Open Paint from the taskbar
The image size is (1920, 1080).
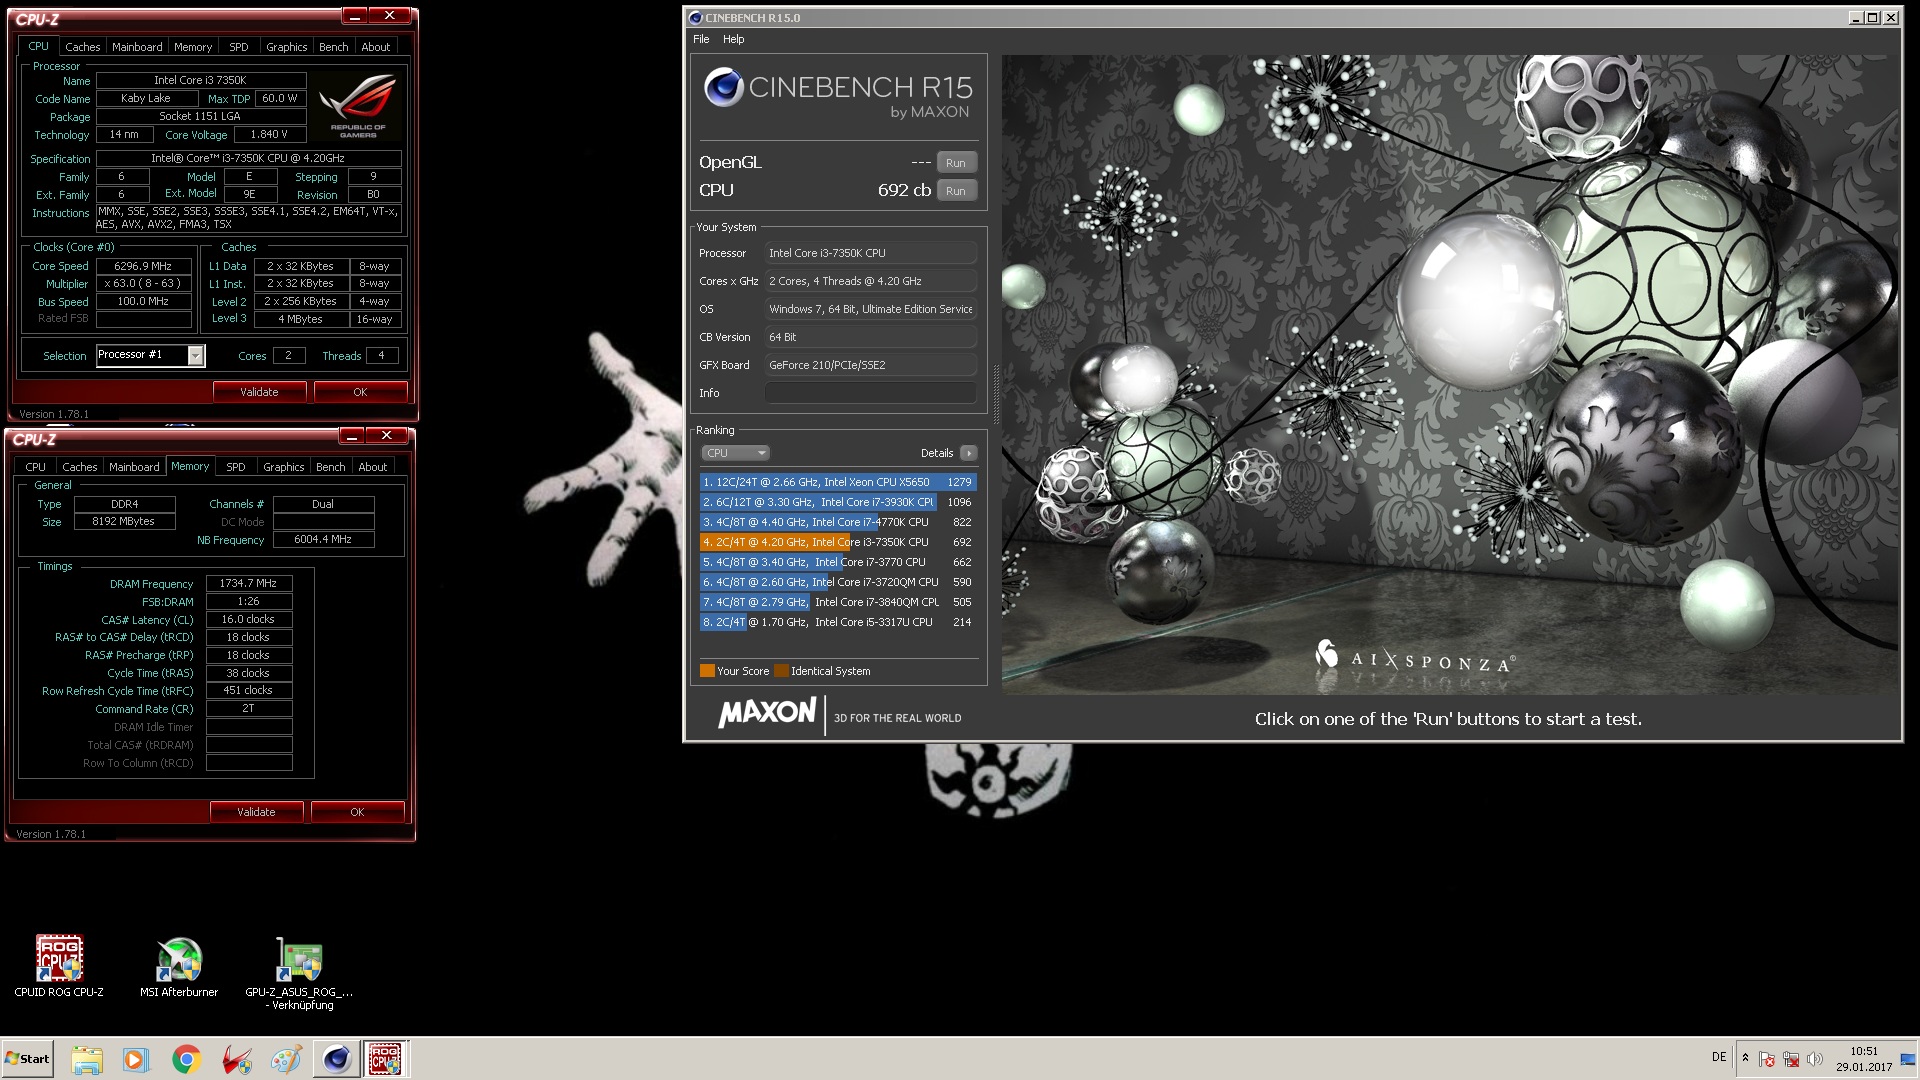tap(286, 1059)
